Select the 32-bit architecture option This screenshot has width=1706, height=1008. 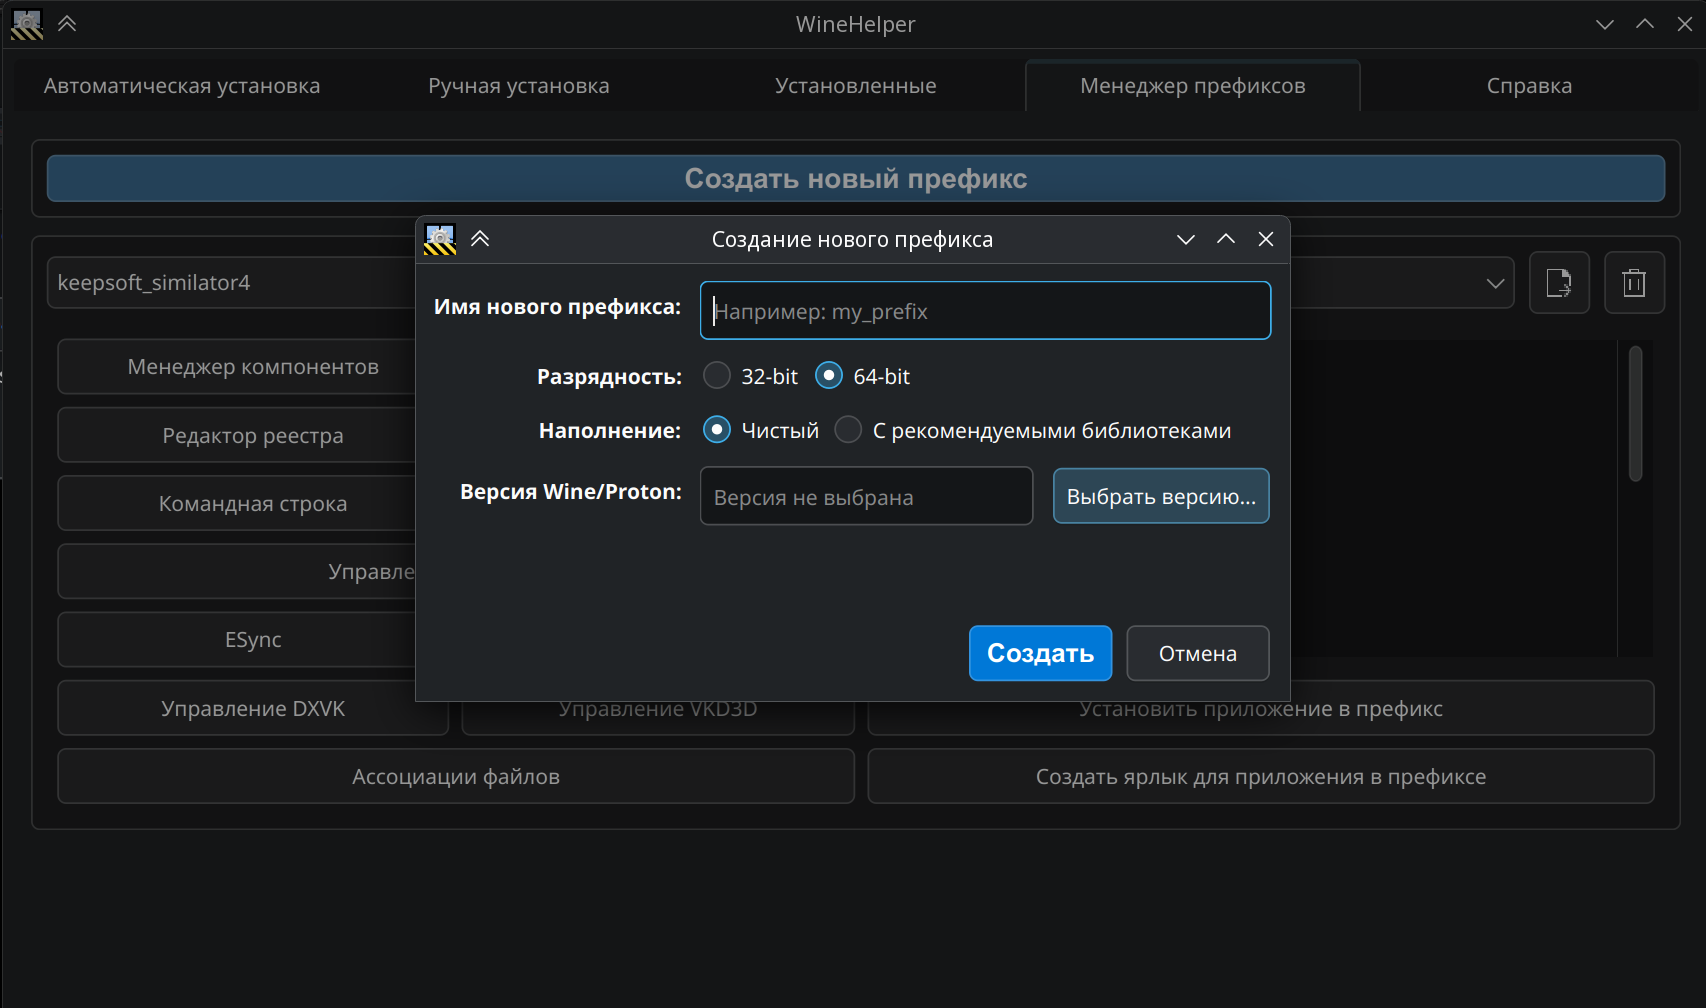(x=717, y=376)
